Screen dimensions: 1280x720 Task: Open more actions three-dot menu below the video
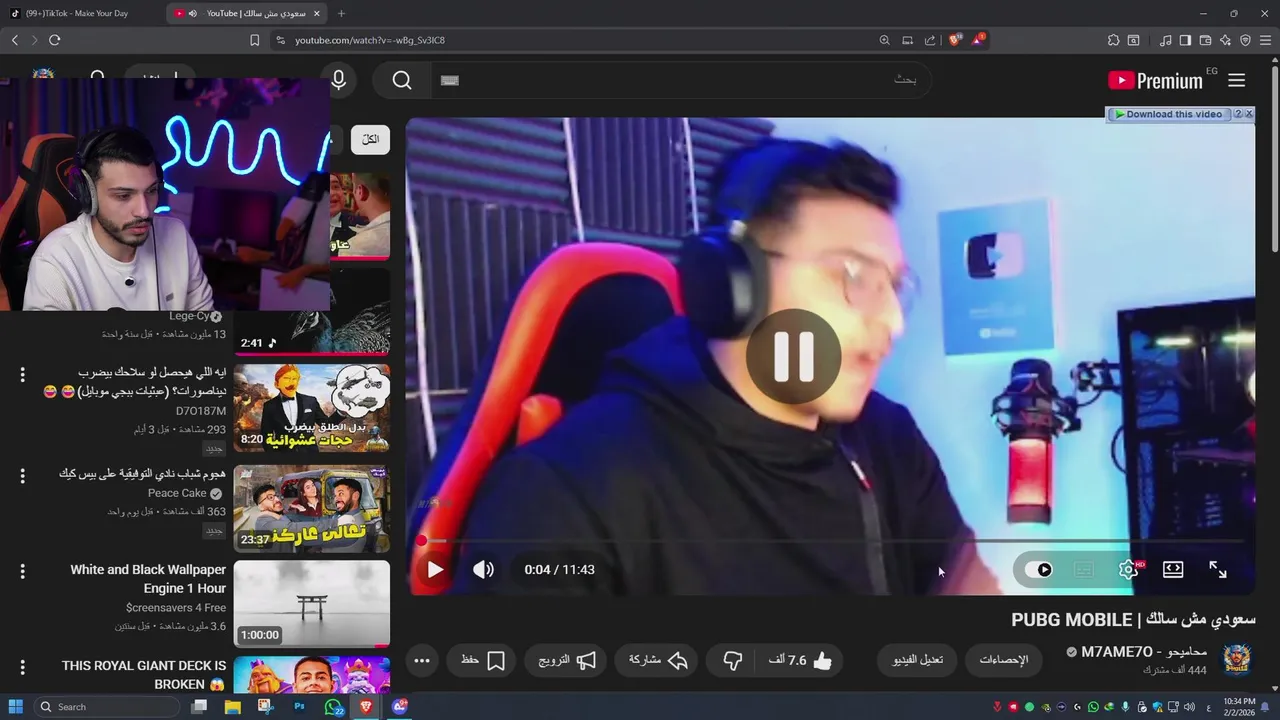[422, 660]
